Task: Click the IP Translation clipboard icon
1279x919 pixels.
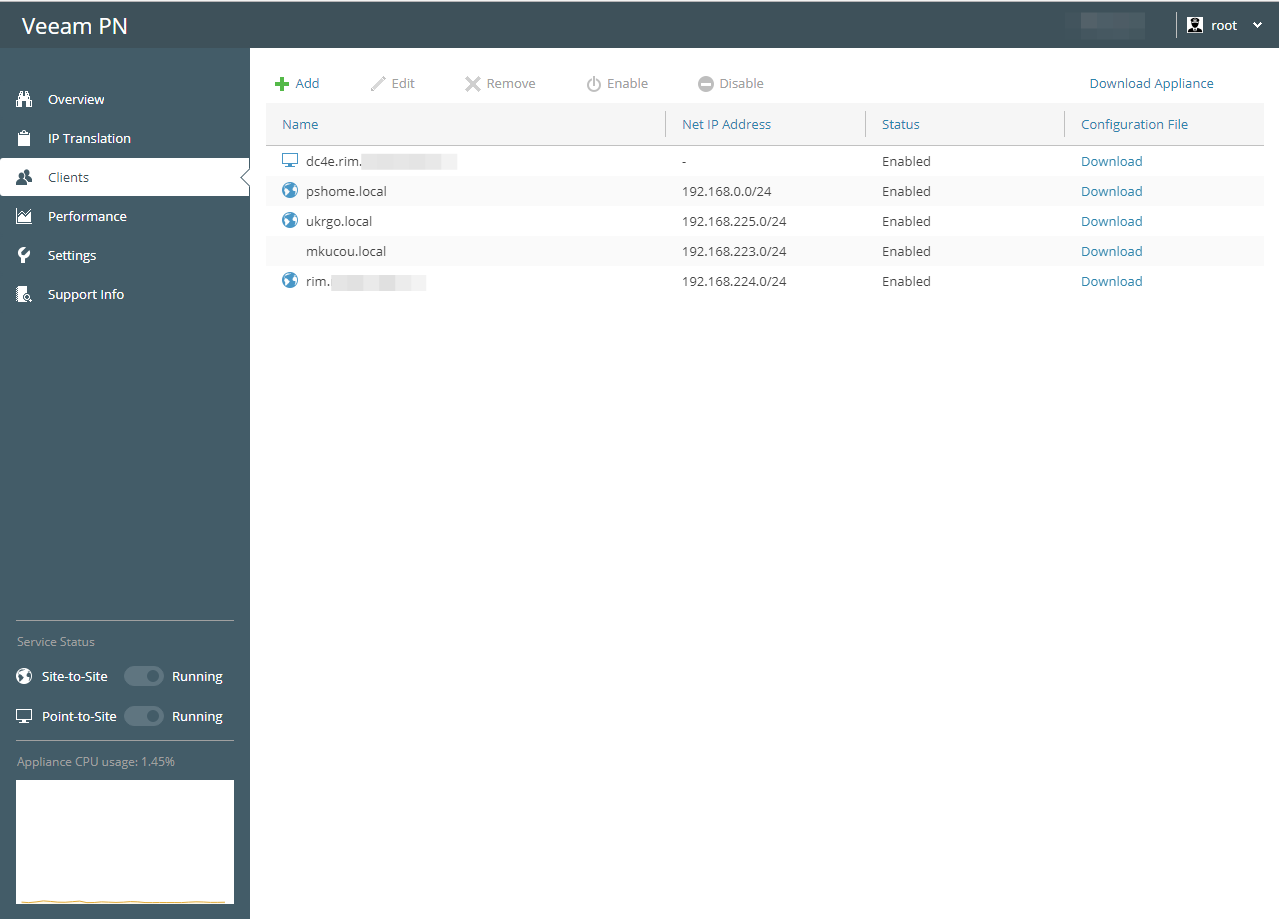Action: [25, 138]
